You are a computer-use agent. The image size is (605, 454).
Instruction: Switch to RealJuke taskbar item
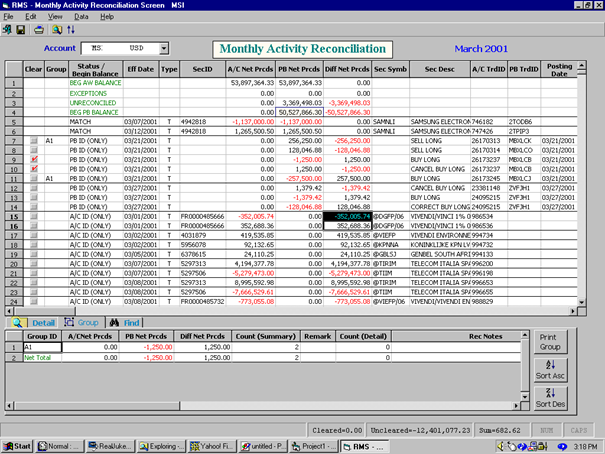click(110, 446)
